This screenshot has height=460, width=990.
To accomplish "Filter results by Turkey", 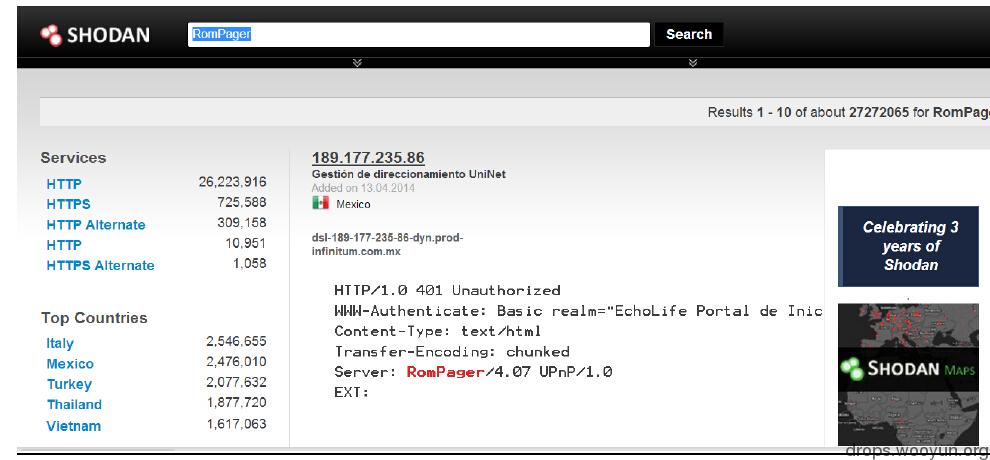I will click(x=69, y=384).
